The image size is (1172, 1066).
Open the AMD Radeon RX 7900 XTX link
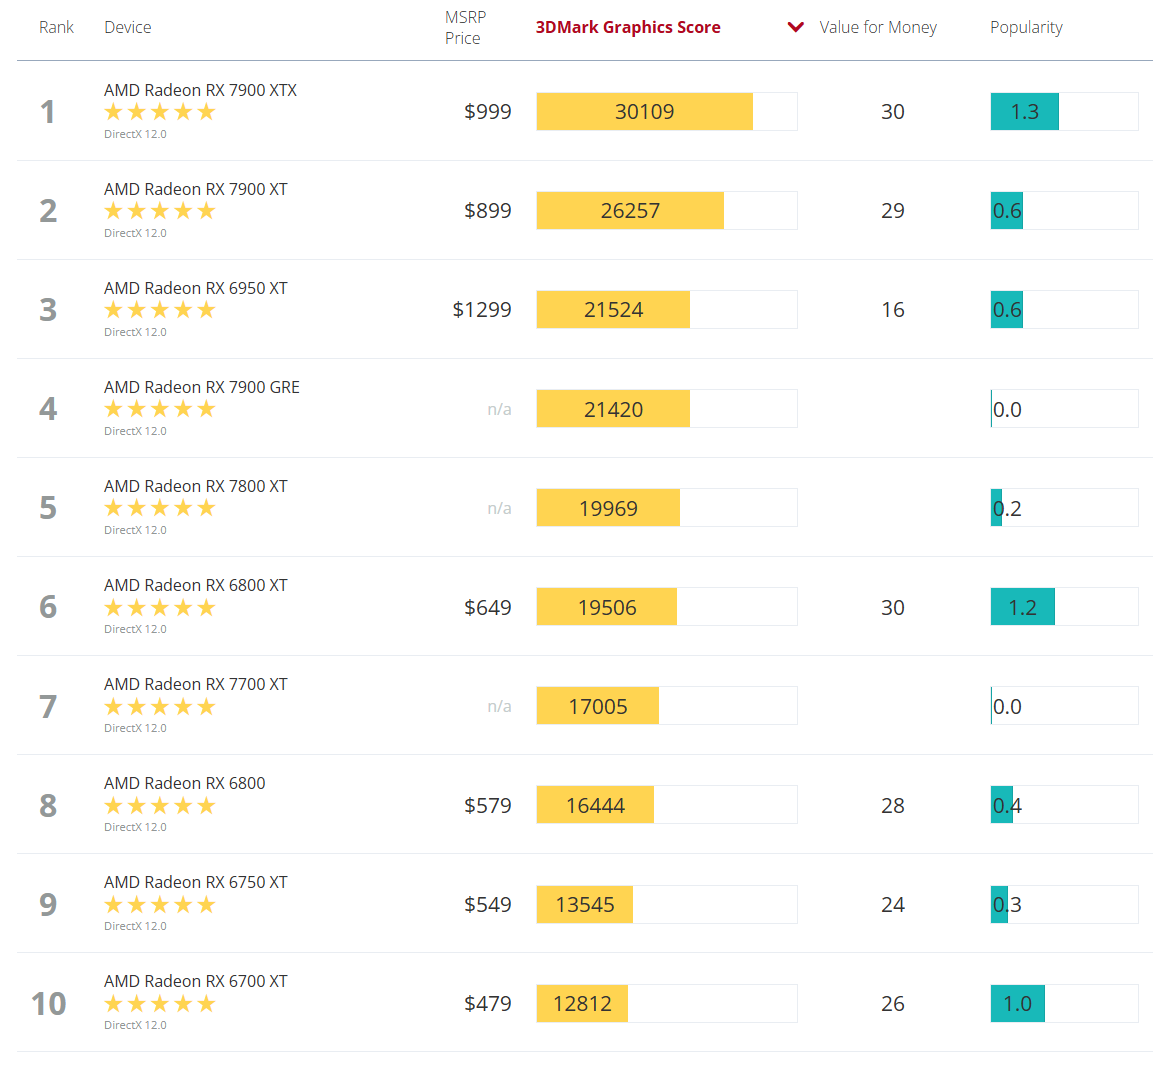[x=200, y=90]
